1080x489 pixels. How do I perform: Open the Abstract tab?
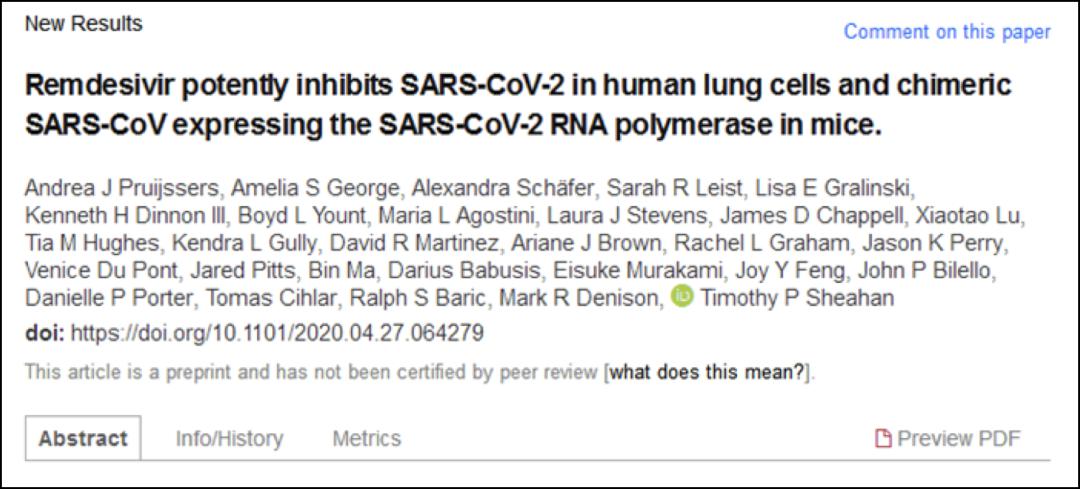83,438
